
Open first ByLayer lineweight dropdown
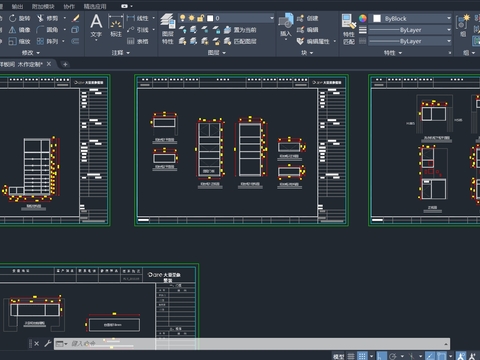coord(449,30)
